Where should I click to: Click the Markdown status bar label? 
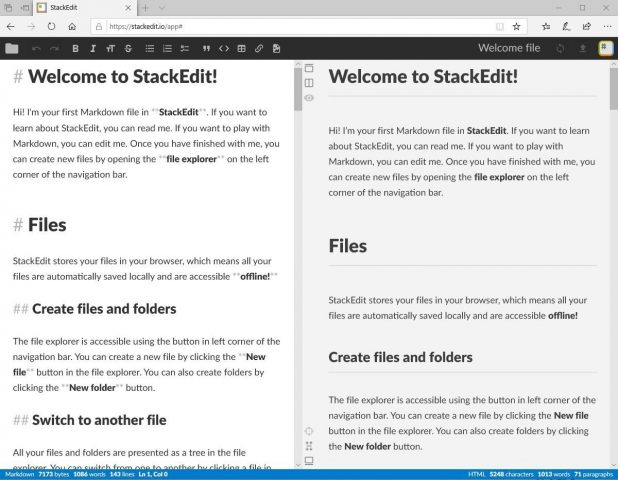pyautogui.click(x=20, y=474)
